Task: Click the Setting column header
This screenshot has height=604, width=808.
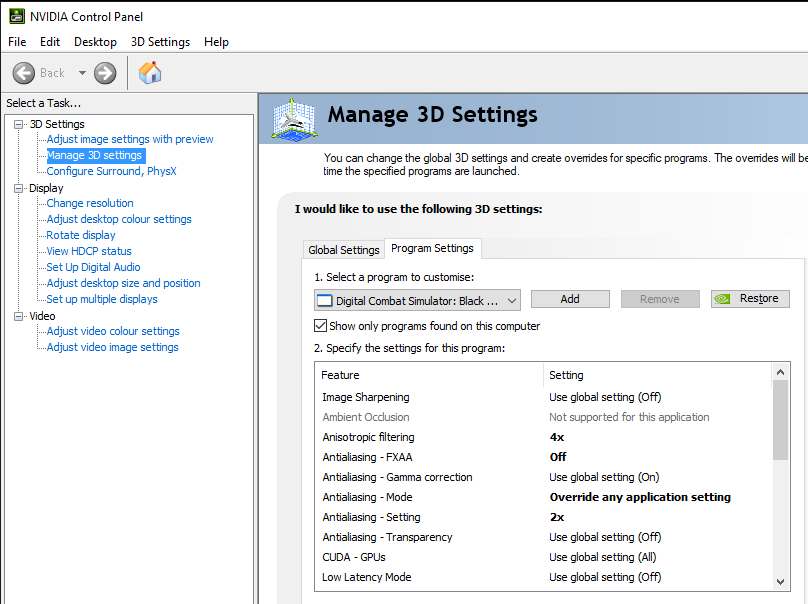Action: point(658,375)
